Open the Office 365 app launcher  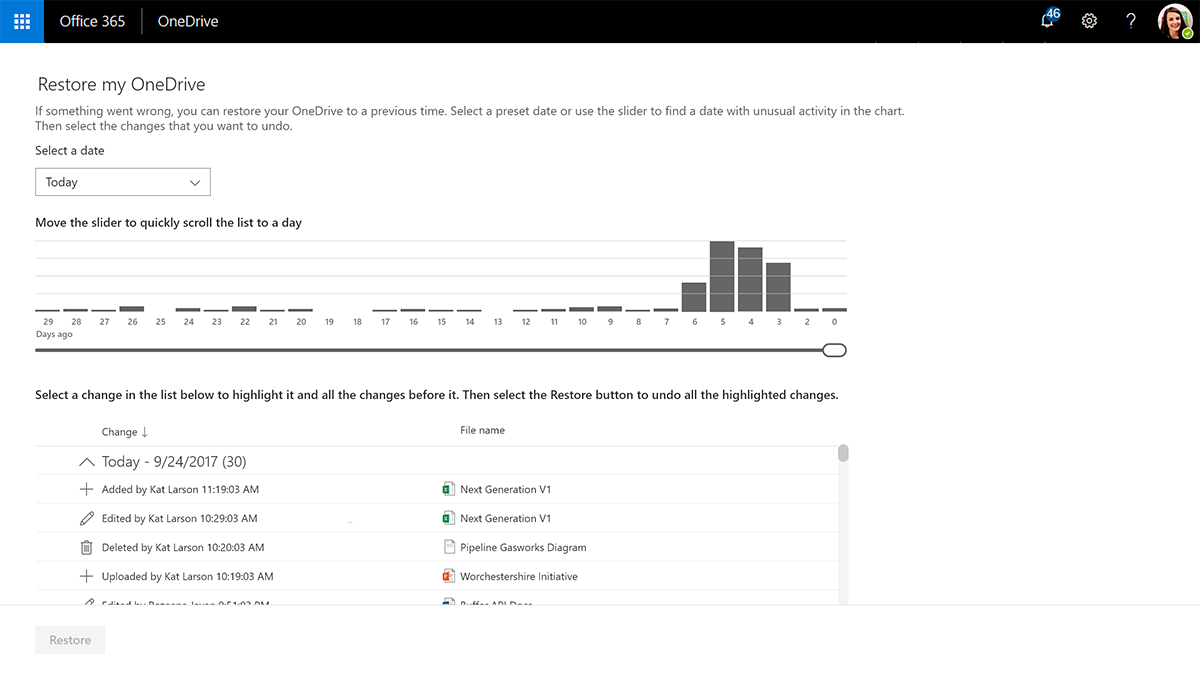(x=22, y=21)
